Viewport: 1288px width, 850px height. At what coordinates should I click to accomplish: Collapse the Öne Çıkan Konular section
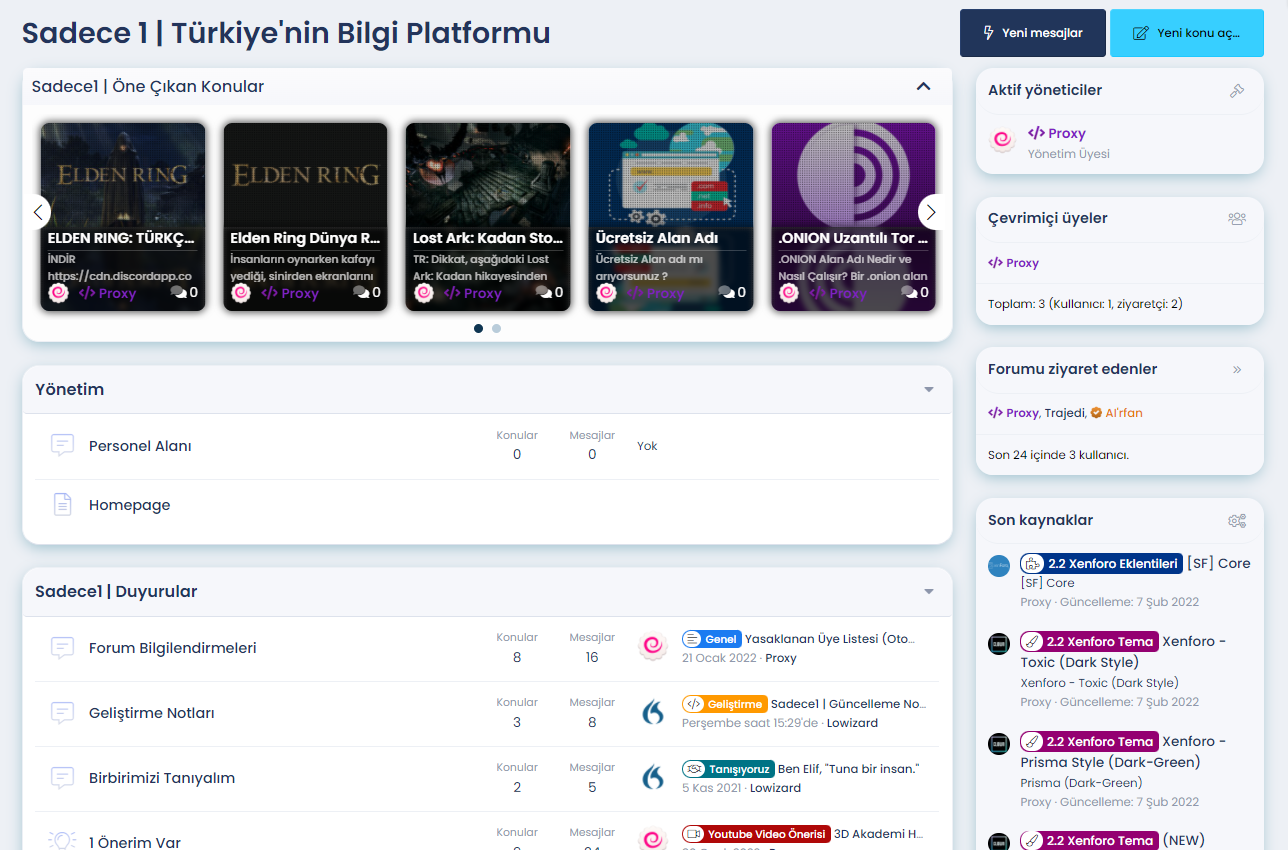[x=923, y=86]
